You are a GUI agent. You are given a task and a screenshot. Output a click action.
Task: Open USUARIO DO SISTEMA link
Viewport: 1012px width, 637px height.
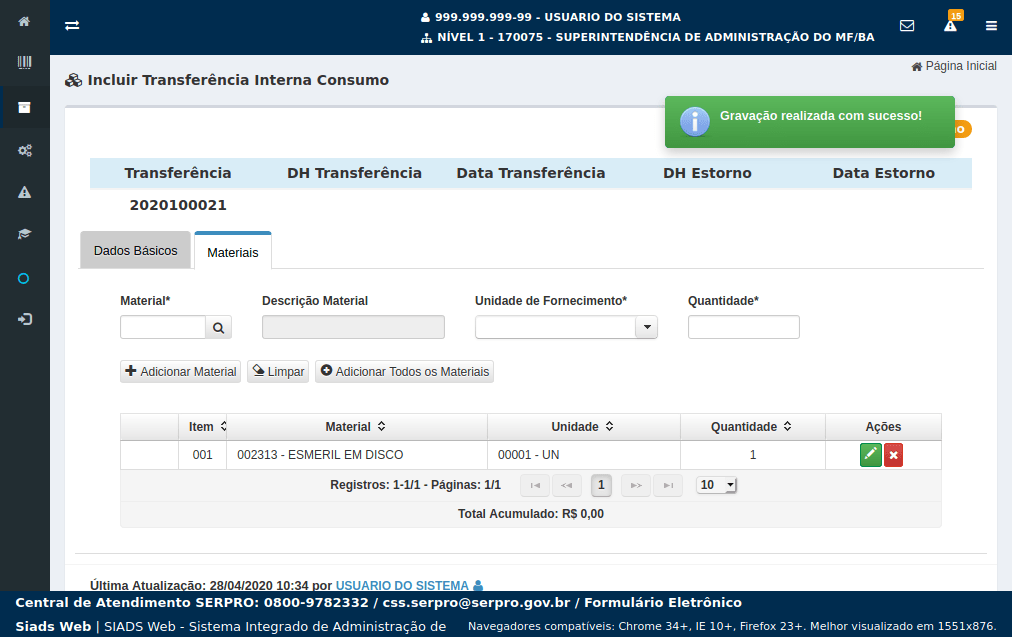(409, 585)
